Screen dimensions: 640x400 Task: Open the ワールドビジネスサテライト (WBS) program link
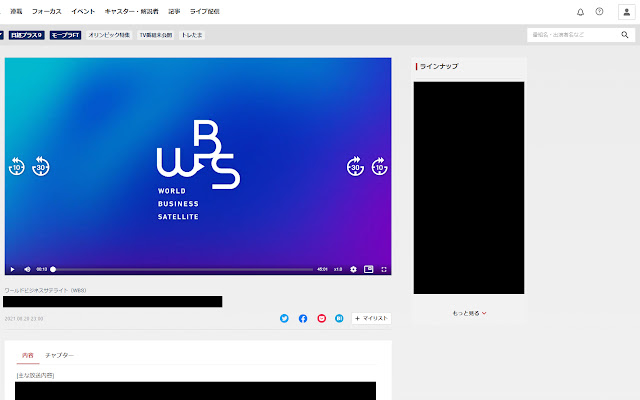tap(45, 290)
